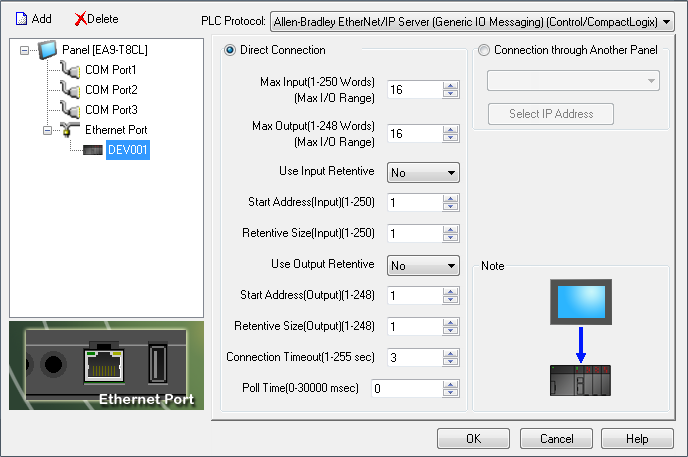This screenshot has height=457, width=688.
Task: Open the PLC Protocol dropdown
Action: (667, 19)
